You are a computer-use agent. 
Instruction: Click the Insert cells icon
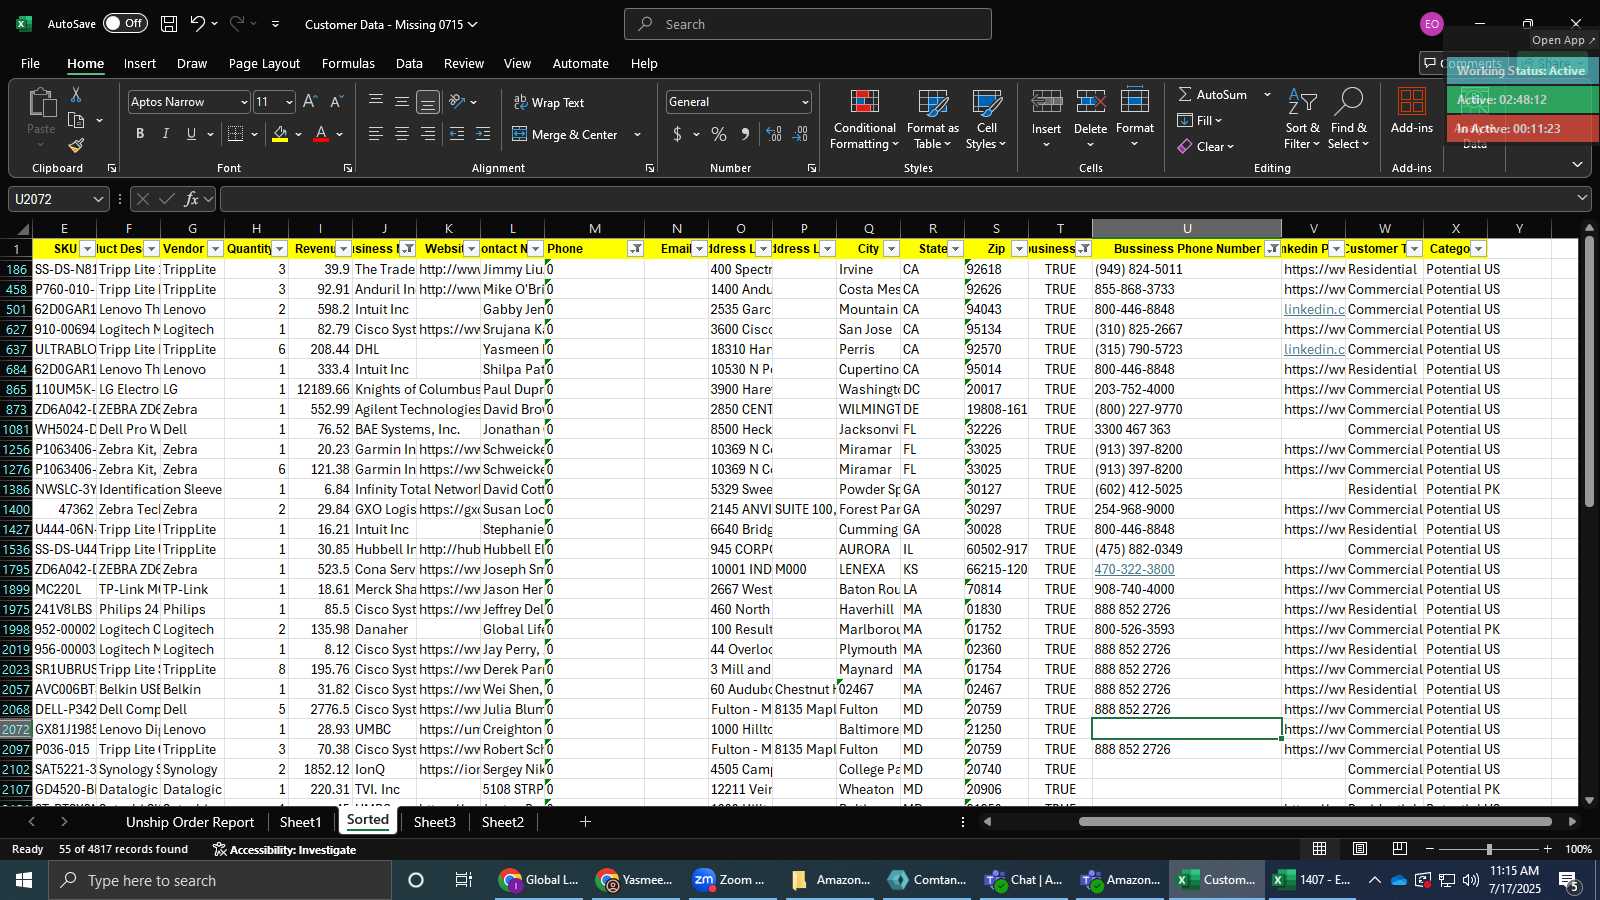1046,102
